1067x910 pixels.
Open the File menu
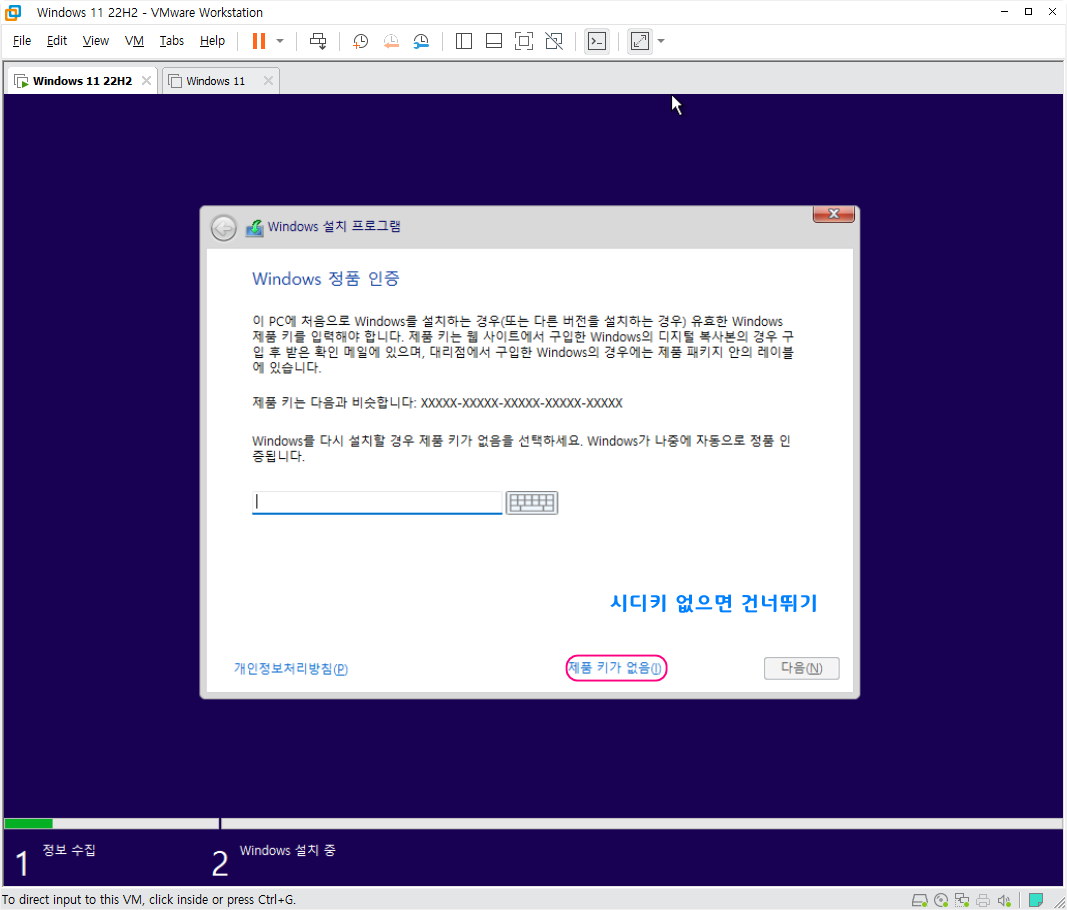click(22, 41)
